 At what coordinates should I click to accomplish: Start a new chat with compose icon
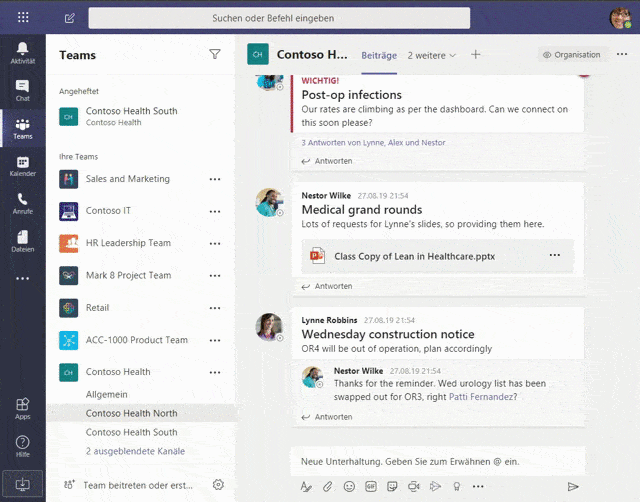pyautogui.click(x=69, y=18)
